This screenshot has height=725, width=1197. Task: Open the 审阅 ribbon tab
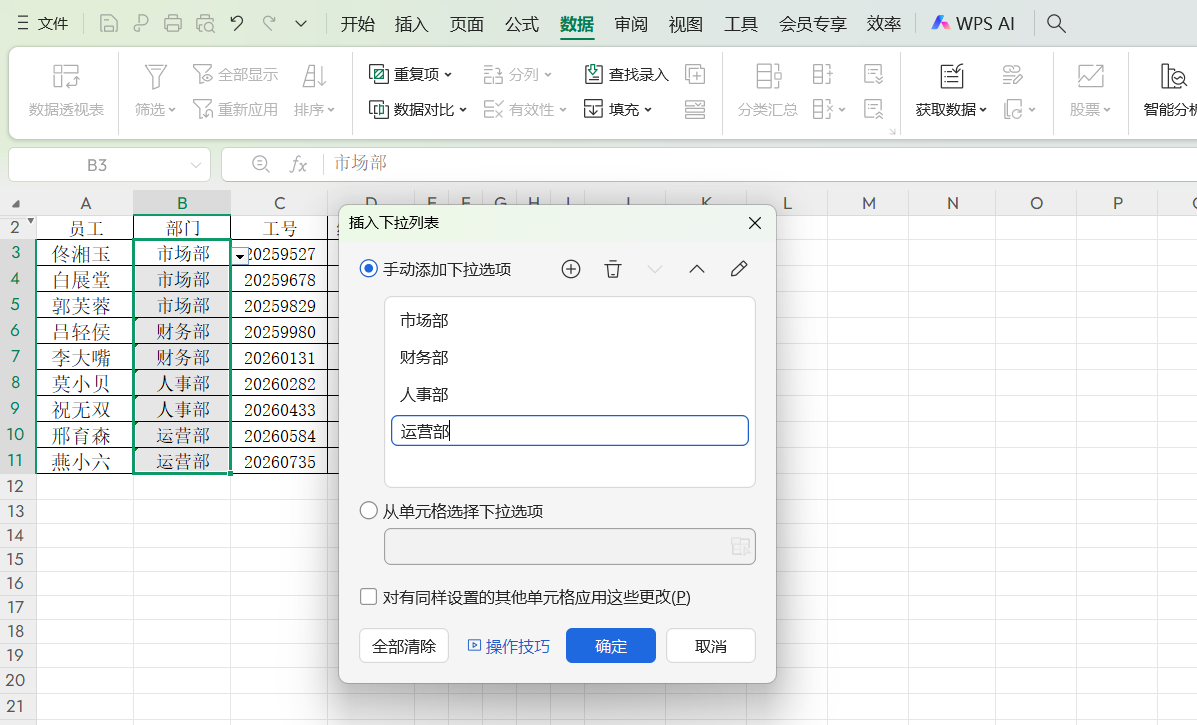point(631,23)
